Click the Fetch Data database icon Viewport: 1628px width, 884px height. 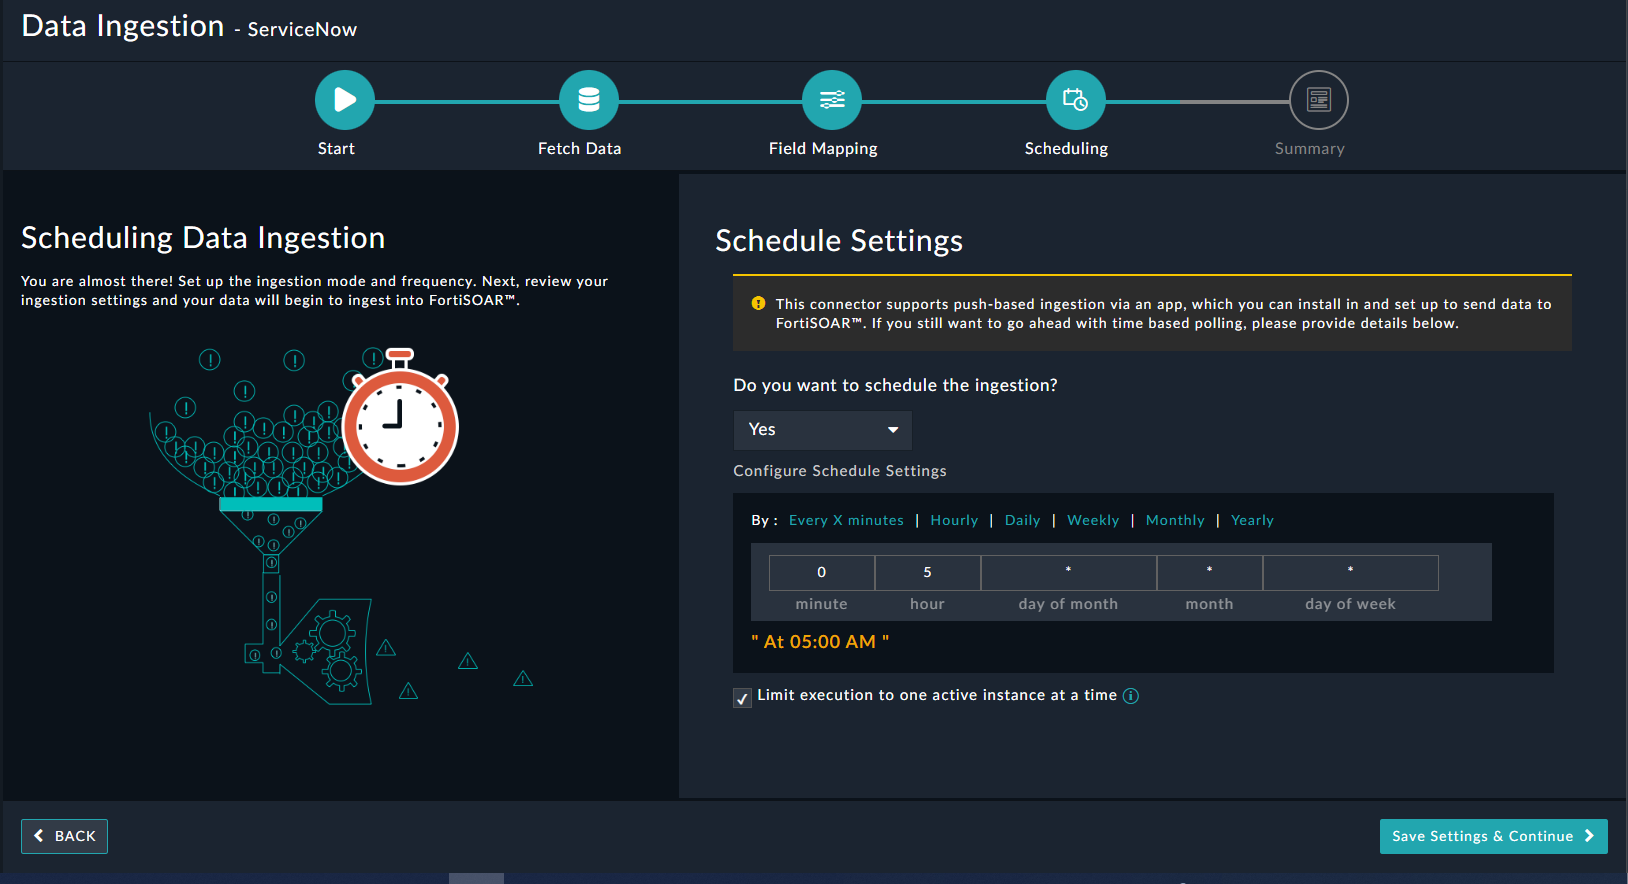(588, 100)
